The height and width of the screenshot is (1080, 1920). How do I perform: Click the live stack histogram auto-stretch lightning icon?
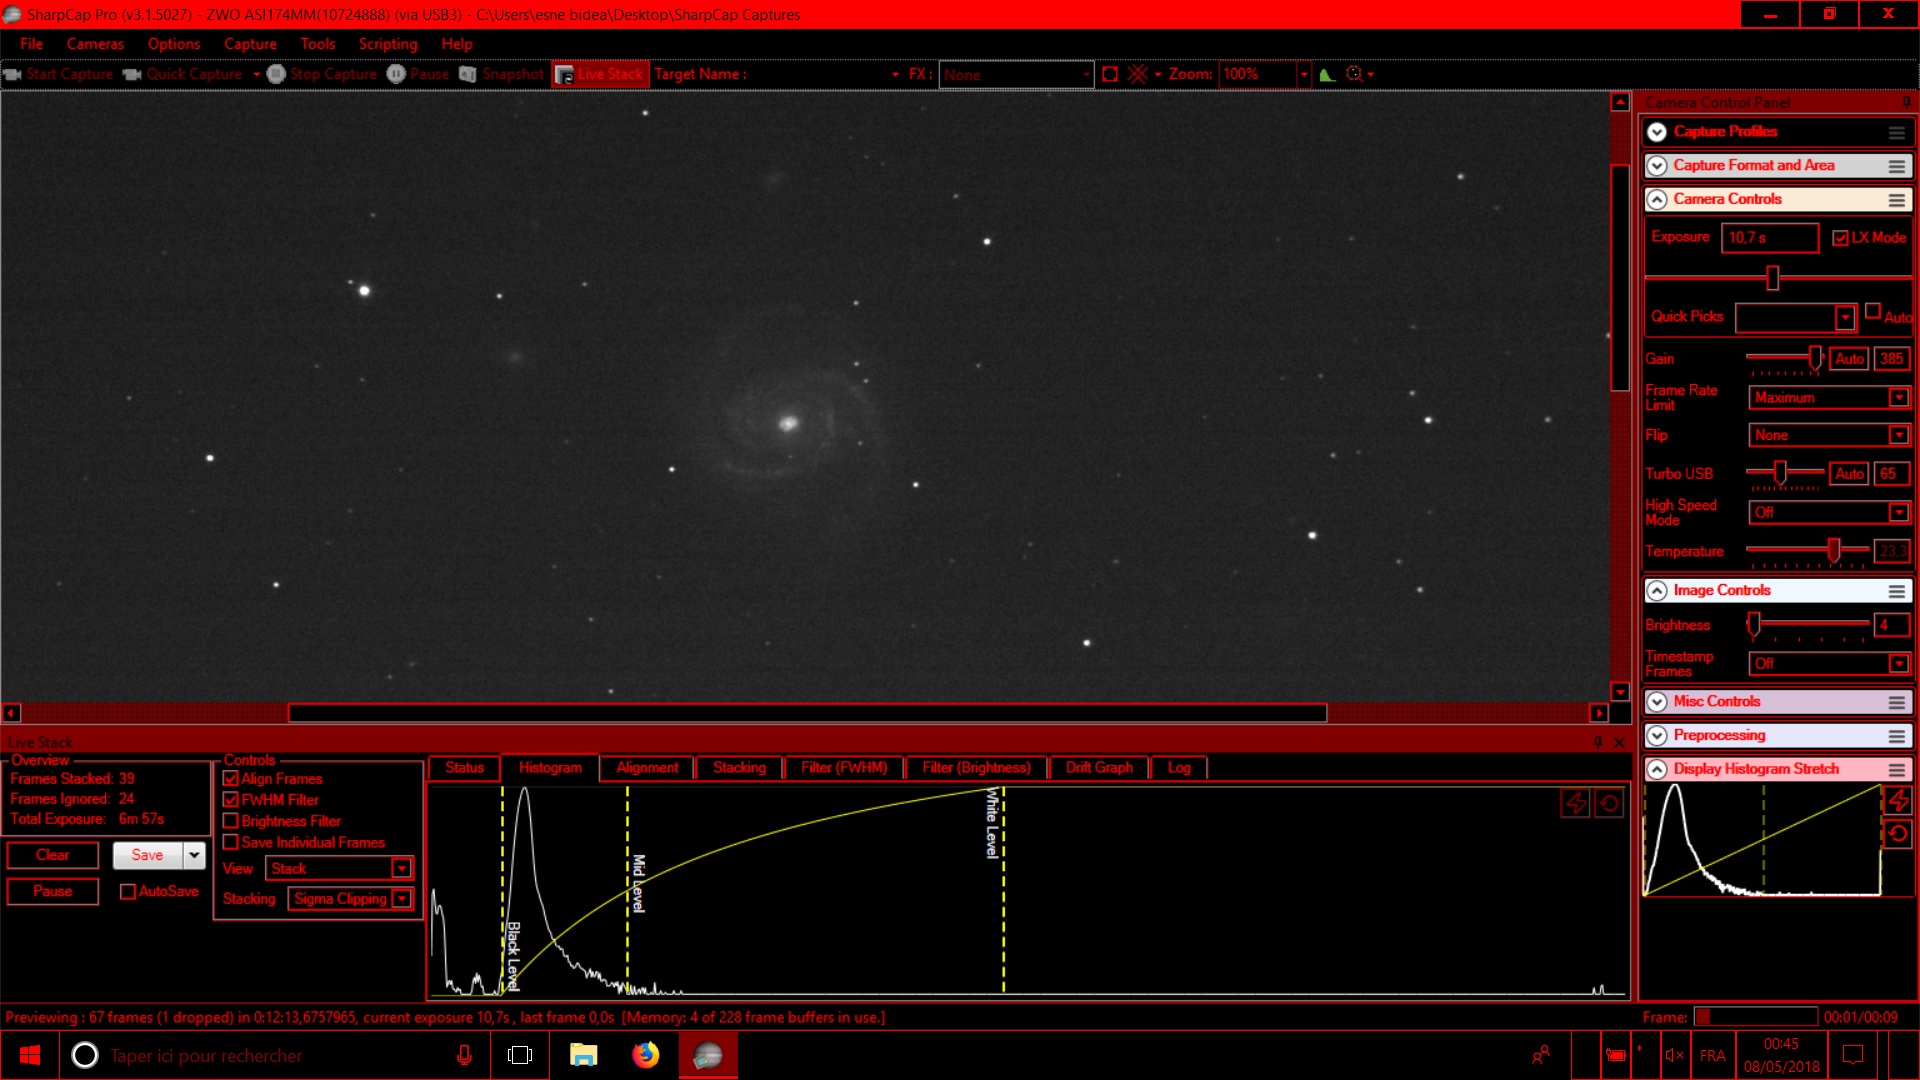[x=1575, y=803]
